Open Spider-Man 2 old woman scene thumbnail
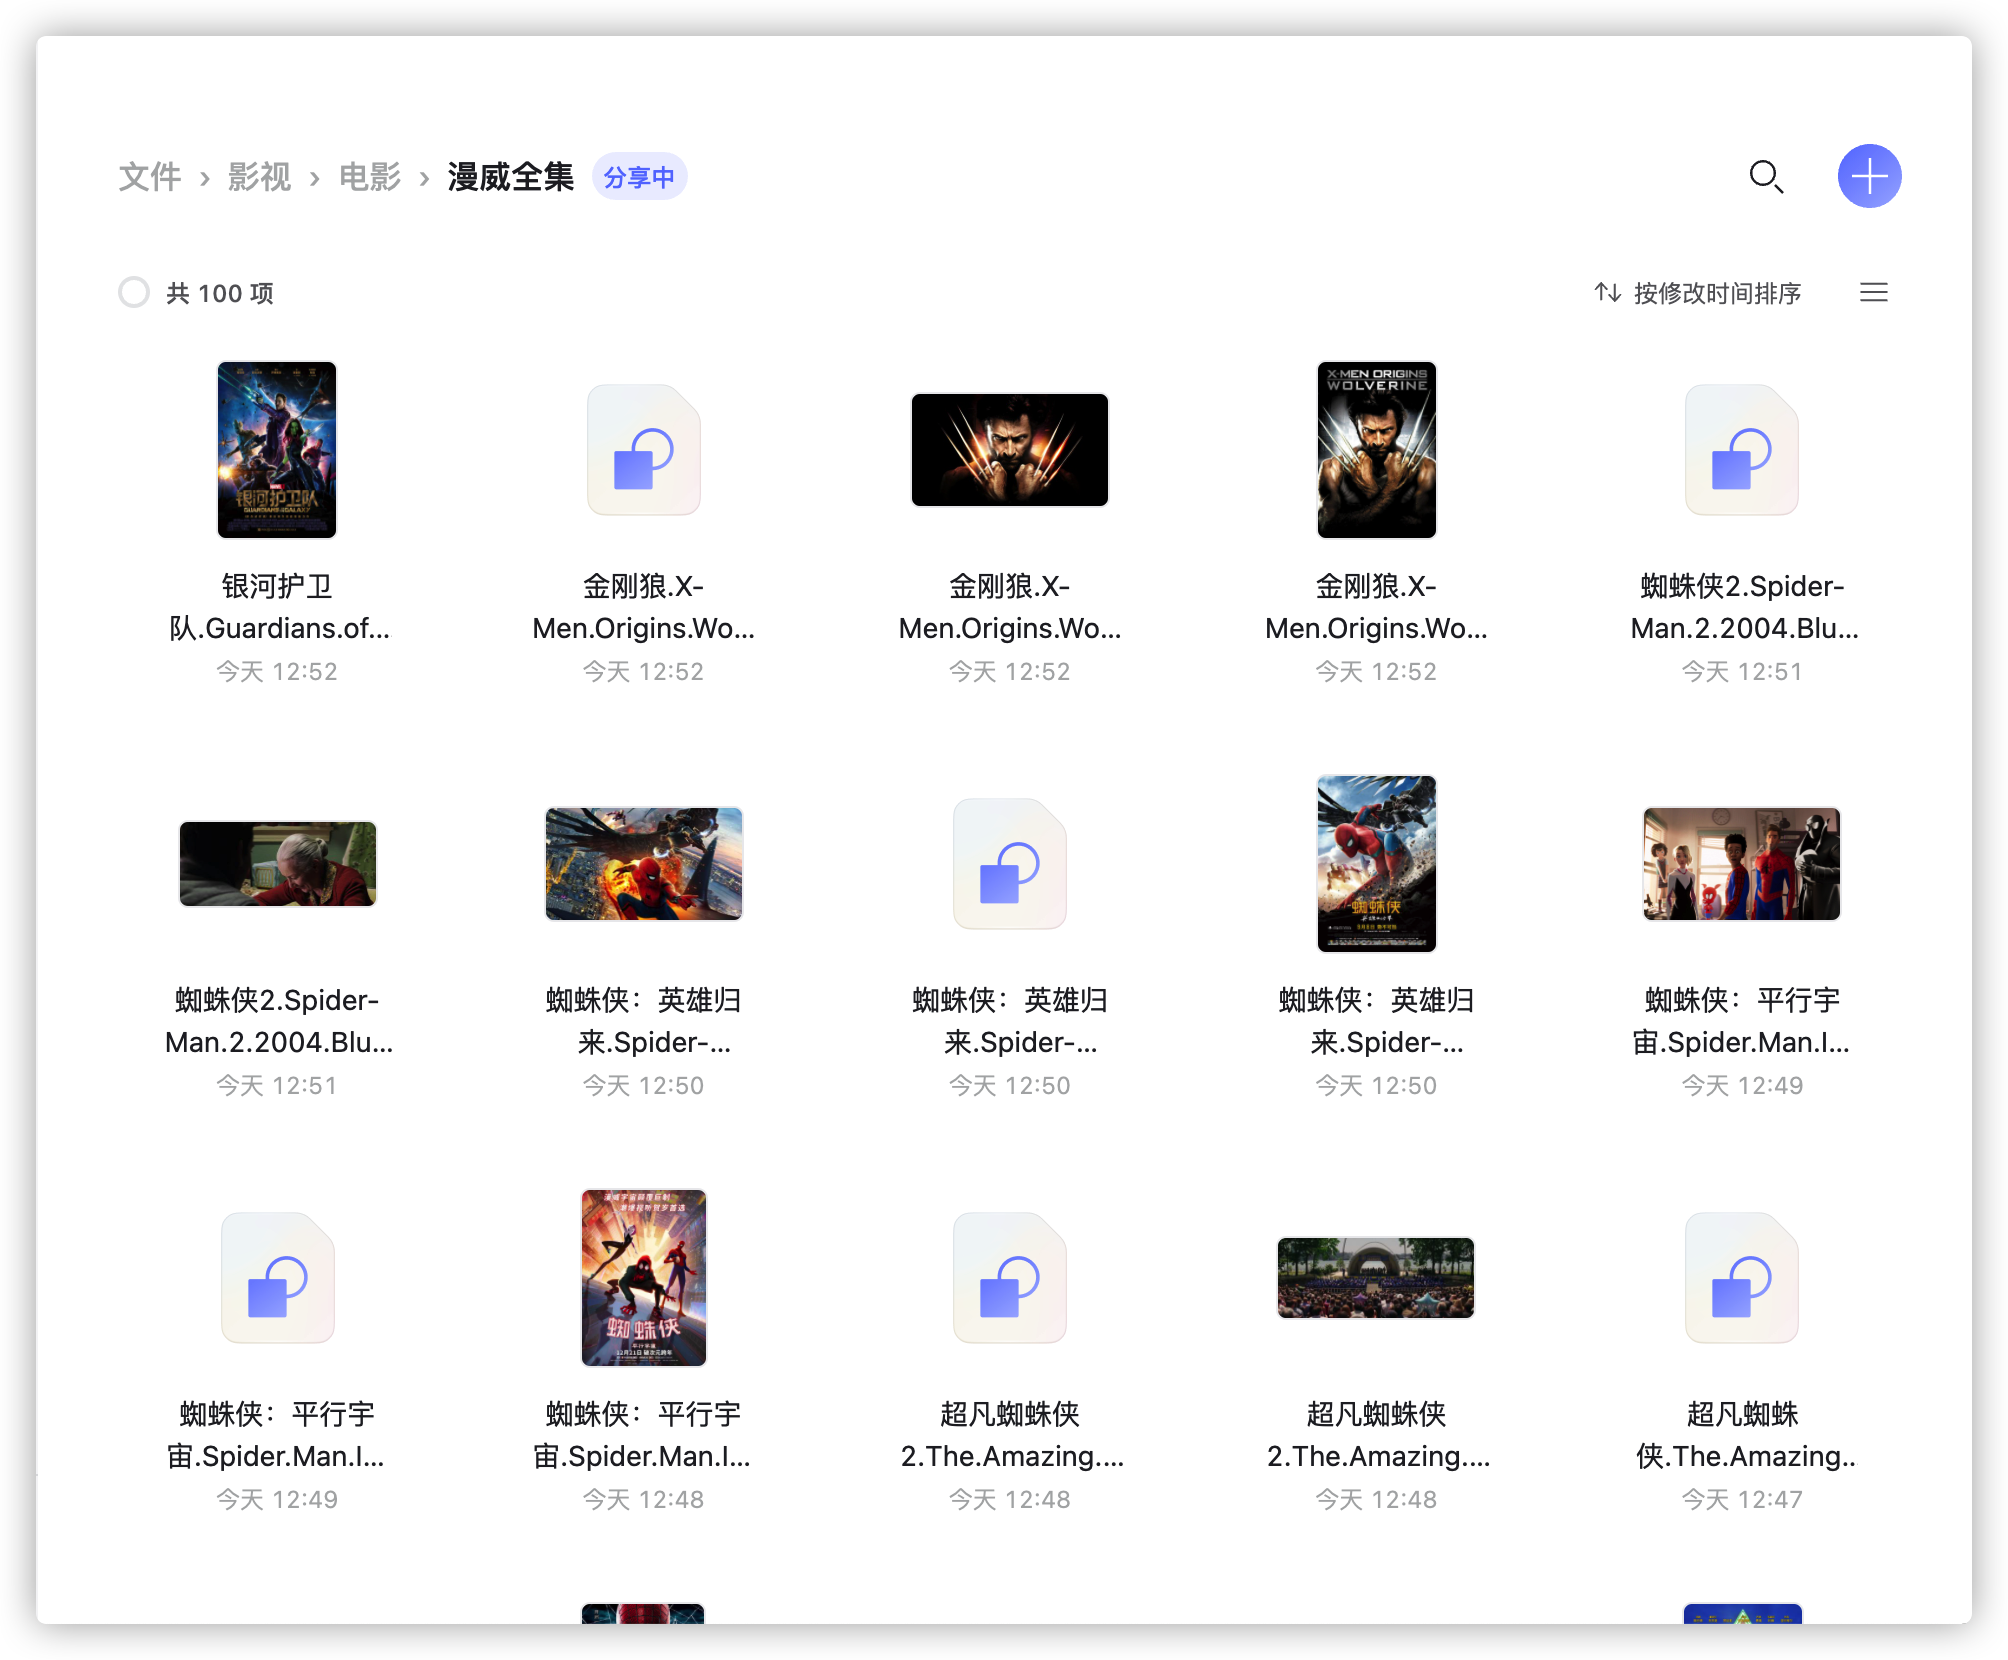This screenshot has width=2008, height=1660. click(277, 863)
